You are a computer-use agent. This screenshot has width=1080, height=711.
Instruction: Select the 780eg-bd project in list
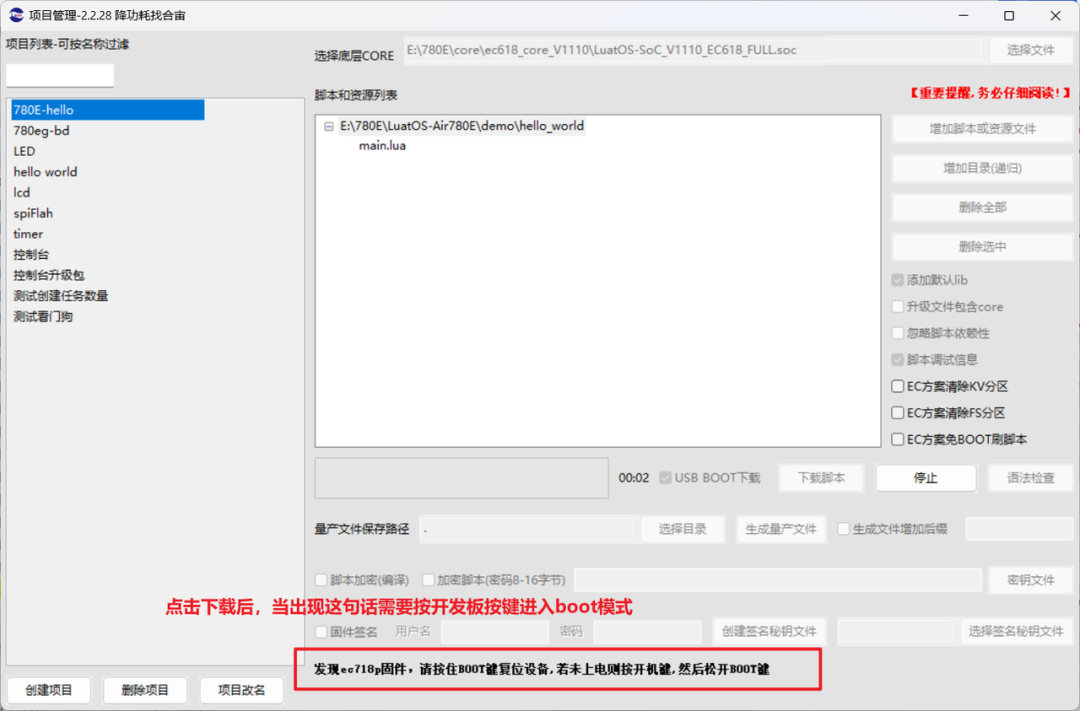[41, 131]
